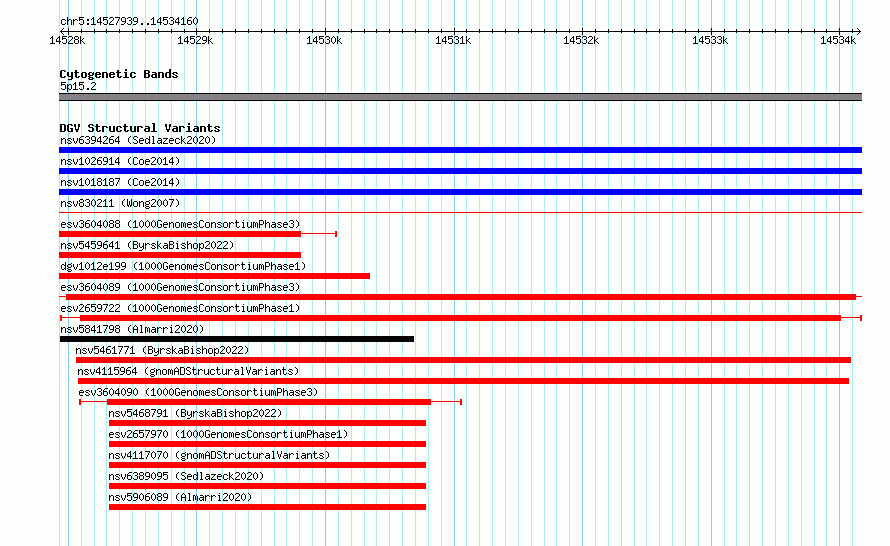Viewport: 890px width, 546px height.
Task: Select the red esv3604089 variant bar
Action: click(x=461, y=297)
